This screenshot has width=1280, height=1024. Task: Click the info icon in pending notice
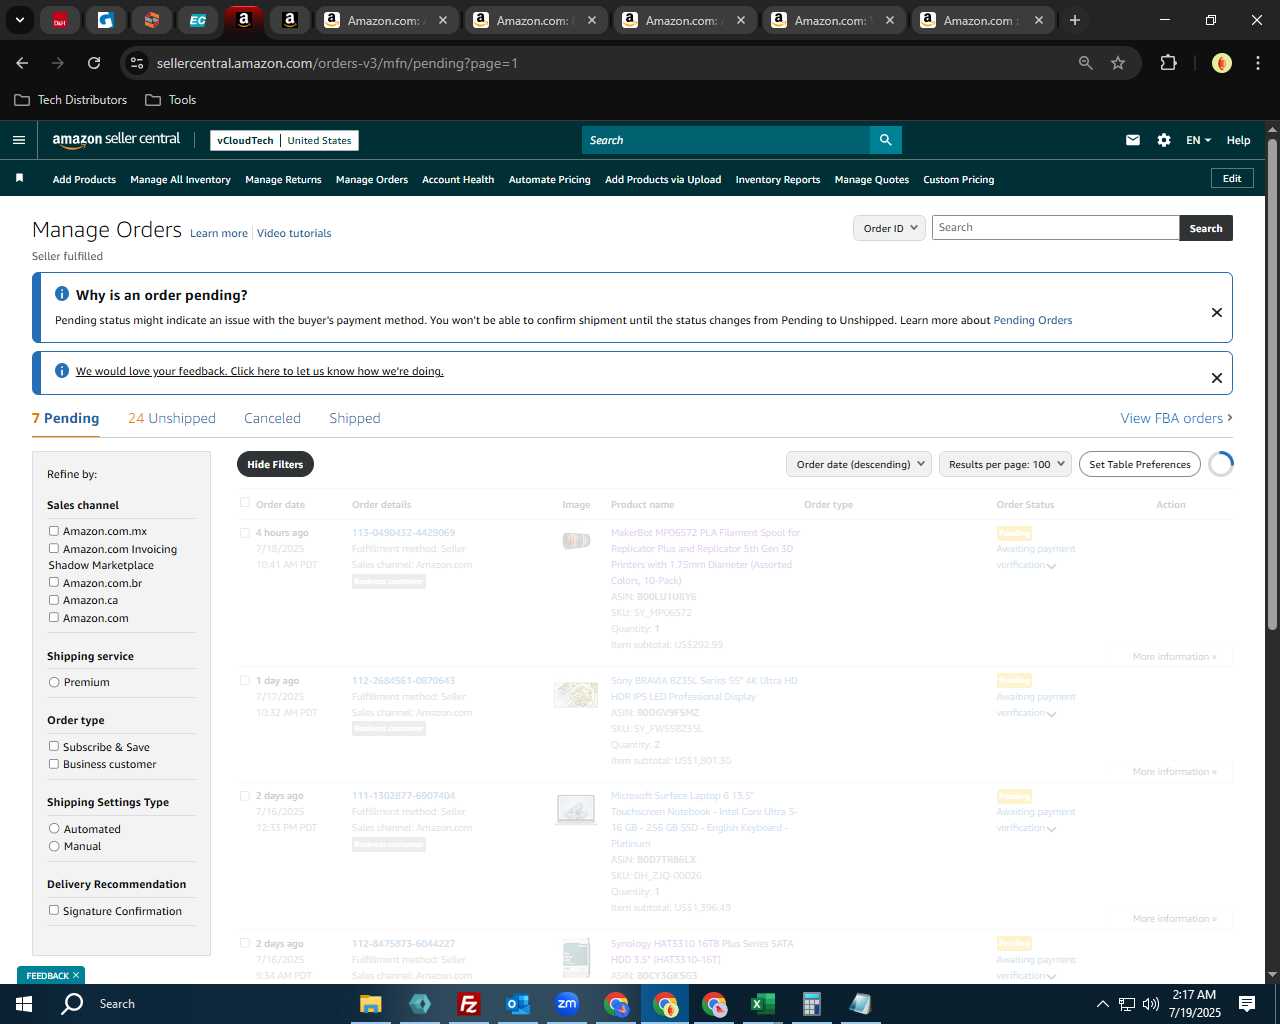62,294
